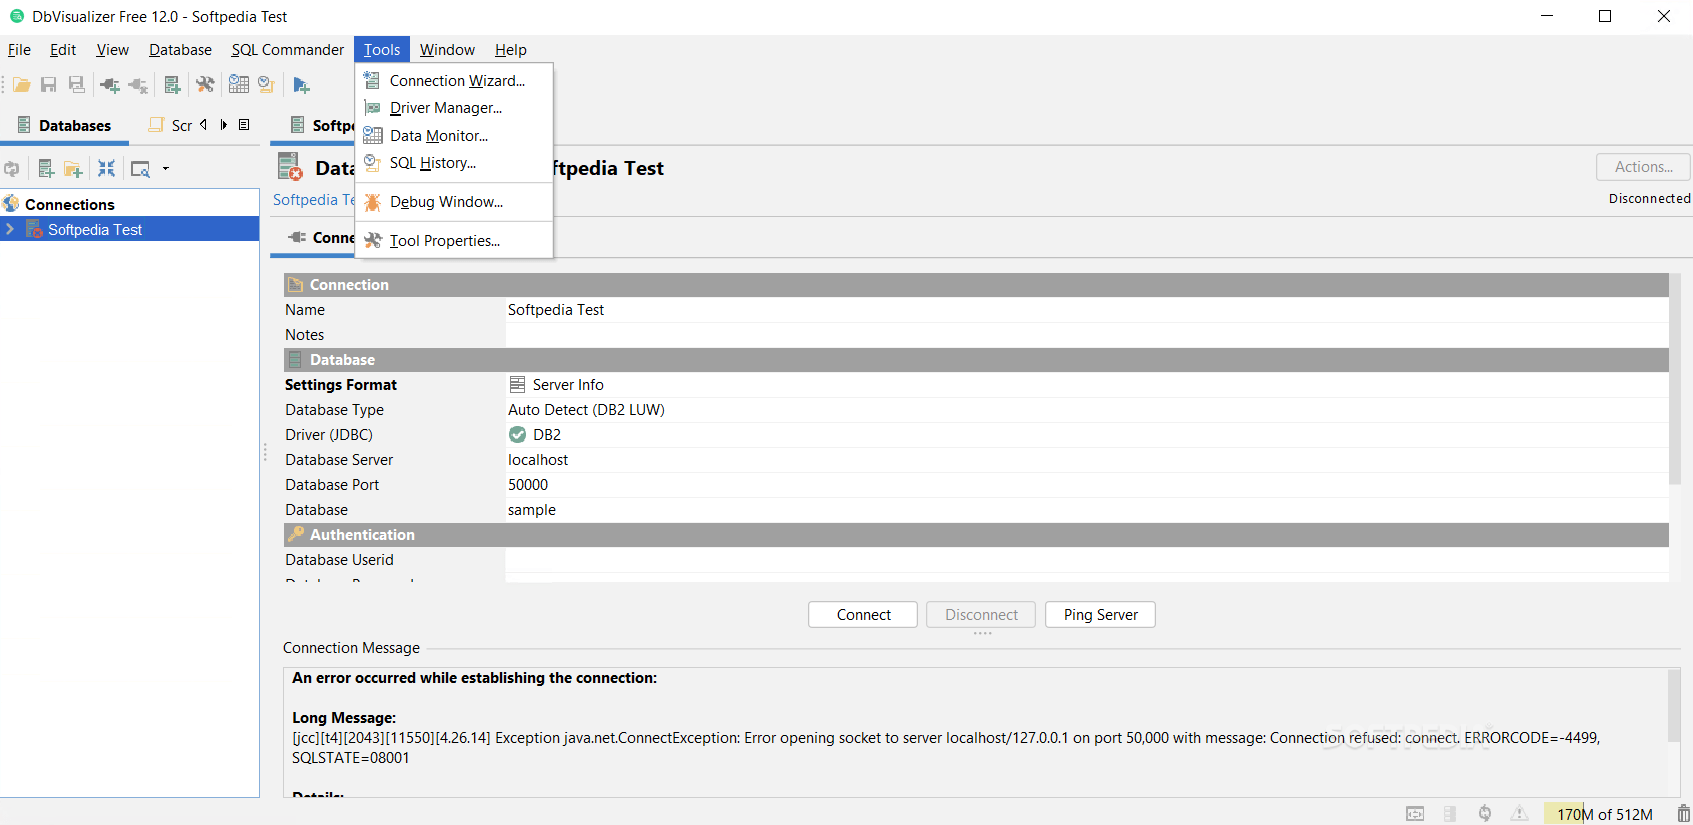Image resolution: width=1693 pixels, height=825 pixels.
Task: Click the auto-commit refresh icon in status bar
Action: pyautogui.click(x=1485, y=814)
